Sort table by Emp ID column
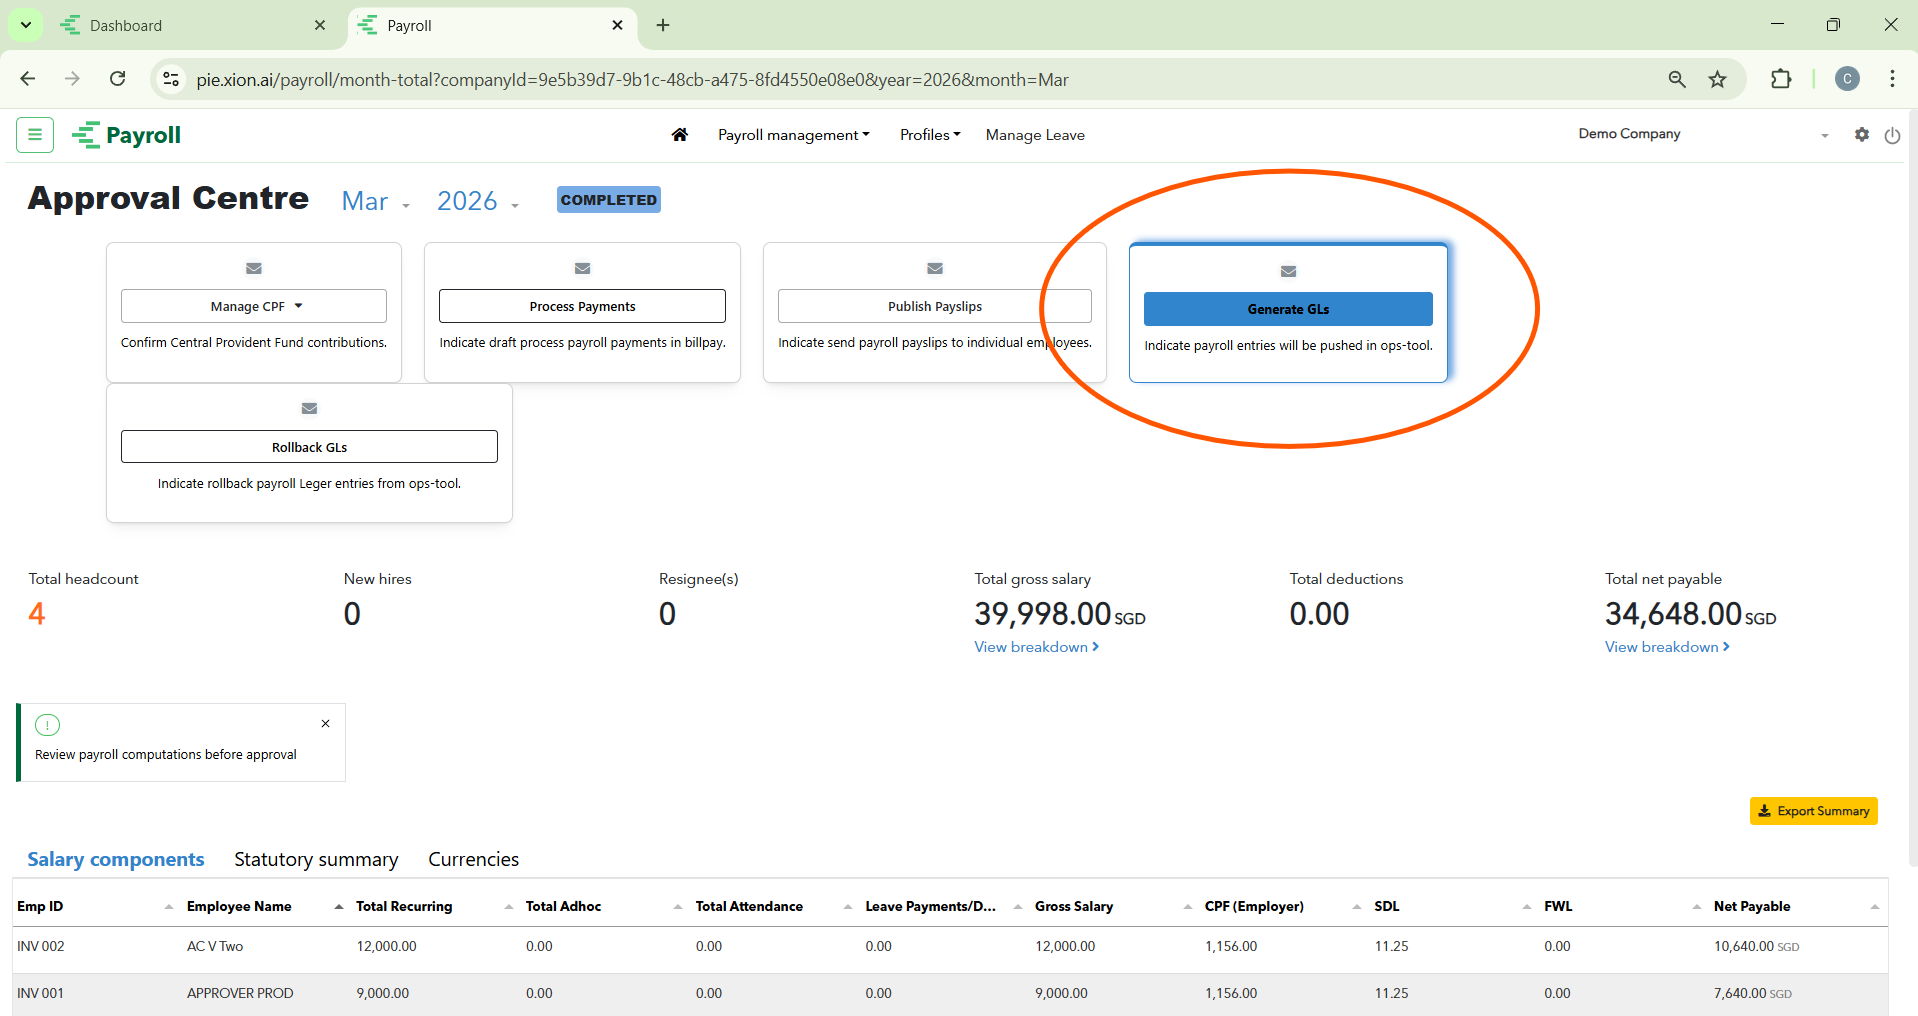This screenshot has height=1016, width=1918. pos(40,907)
